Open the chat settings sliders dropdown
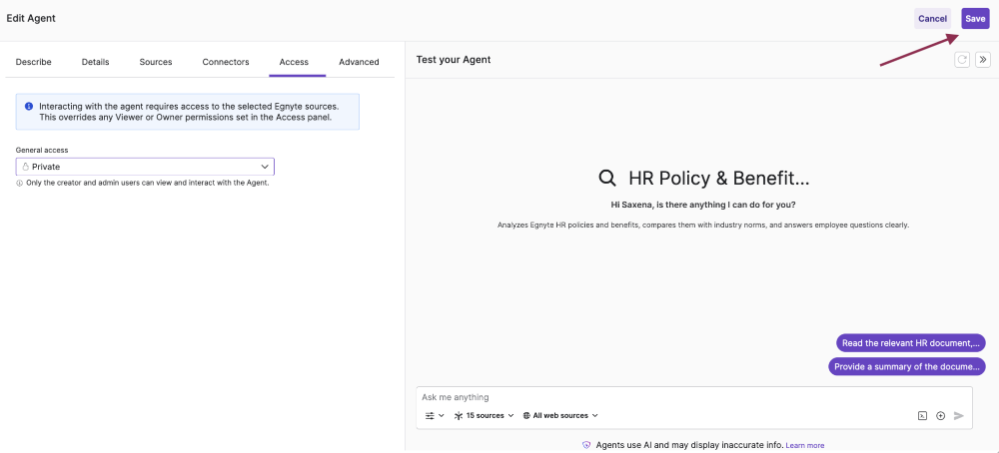This screenshot has height=453, width=999. tap(435, 415)
